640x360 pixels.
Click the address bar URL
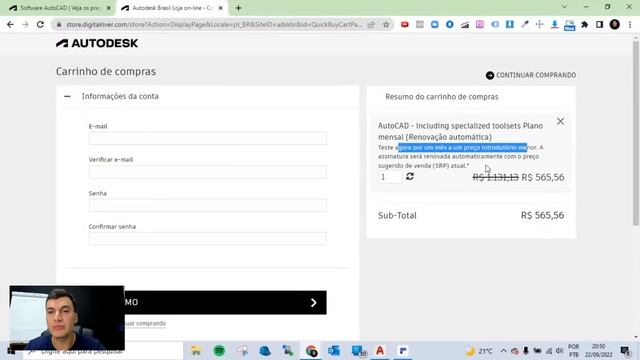pyautogui.click(x=214, y=24)
